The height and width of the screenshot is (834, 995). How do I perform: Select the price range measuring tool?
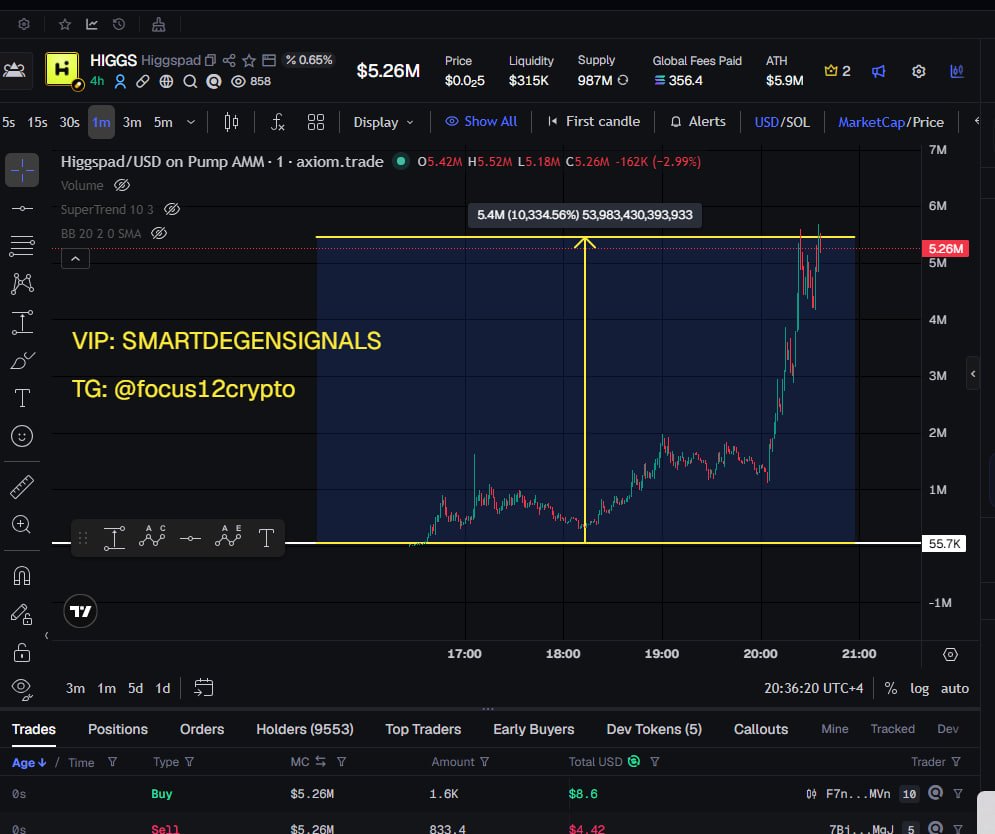[x=22, y=322]
